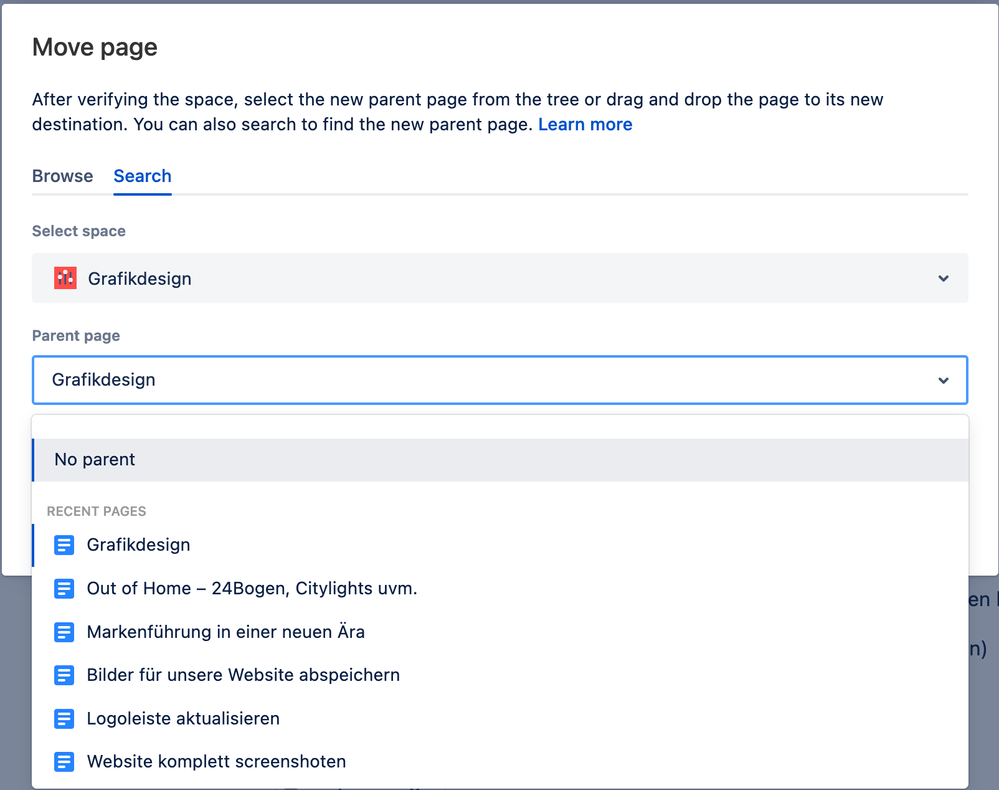The width and height of the screenshot is (999, 790).
Task: Click inside the Parent page search field
Action: click(x=480, y=380)
